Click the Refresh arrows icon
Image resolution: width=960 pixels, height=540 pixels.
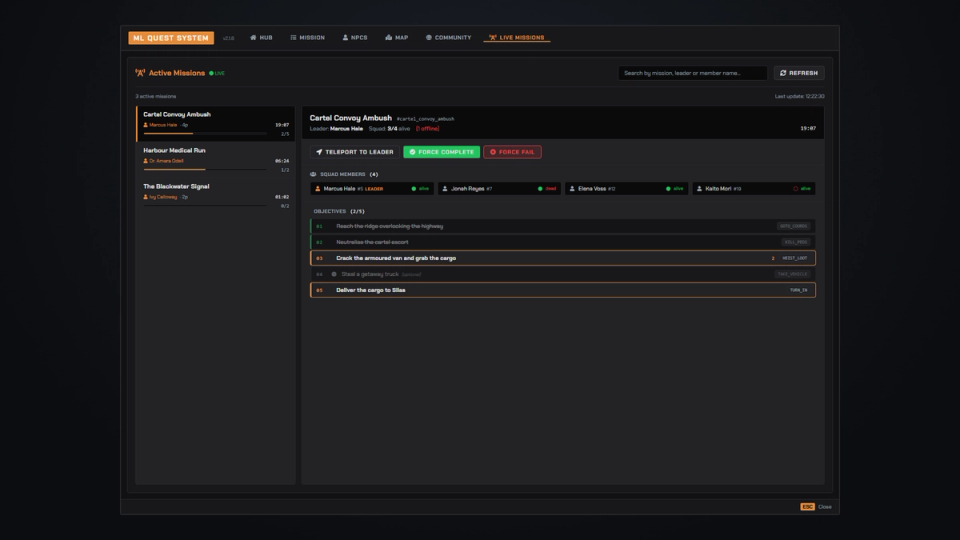click(782, 73)
